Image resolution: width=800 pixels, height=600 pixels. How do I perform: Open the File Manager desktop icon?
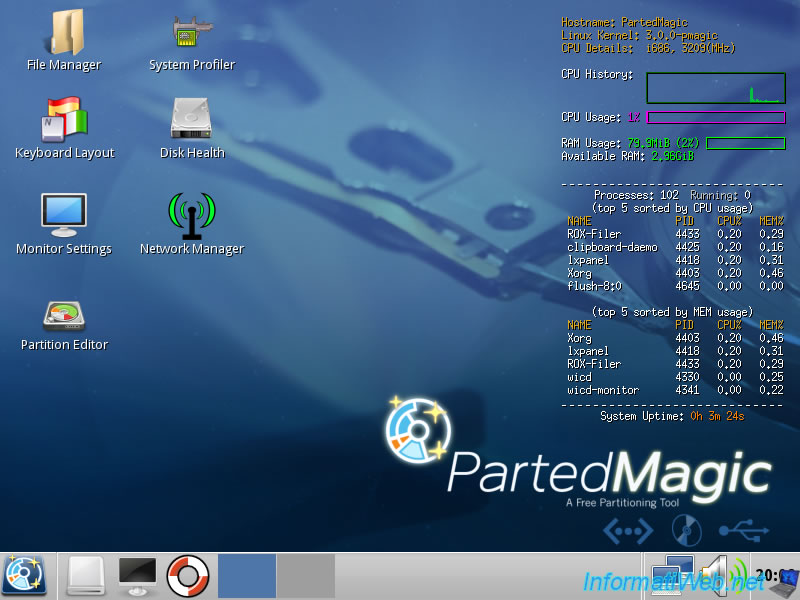[66, 35]
